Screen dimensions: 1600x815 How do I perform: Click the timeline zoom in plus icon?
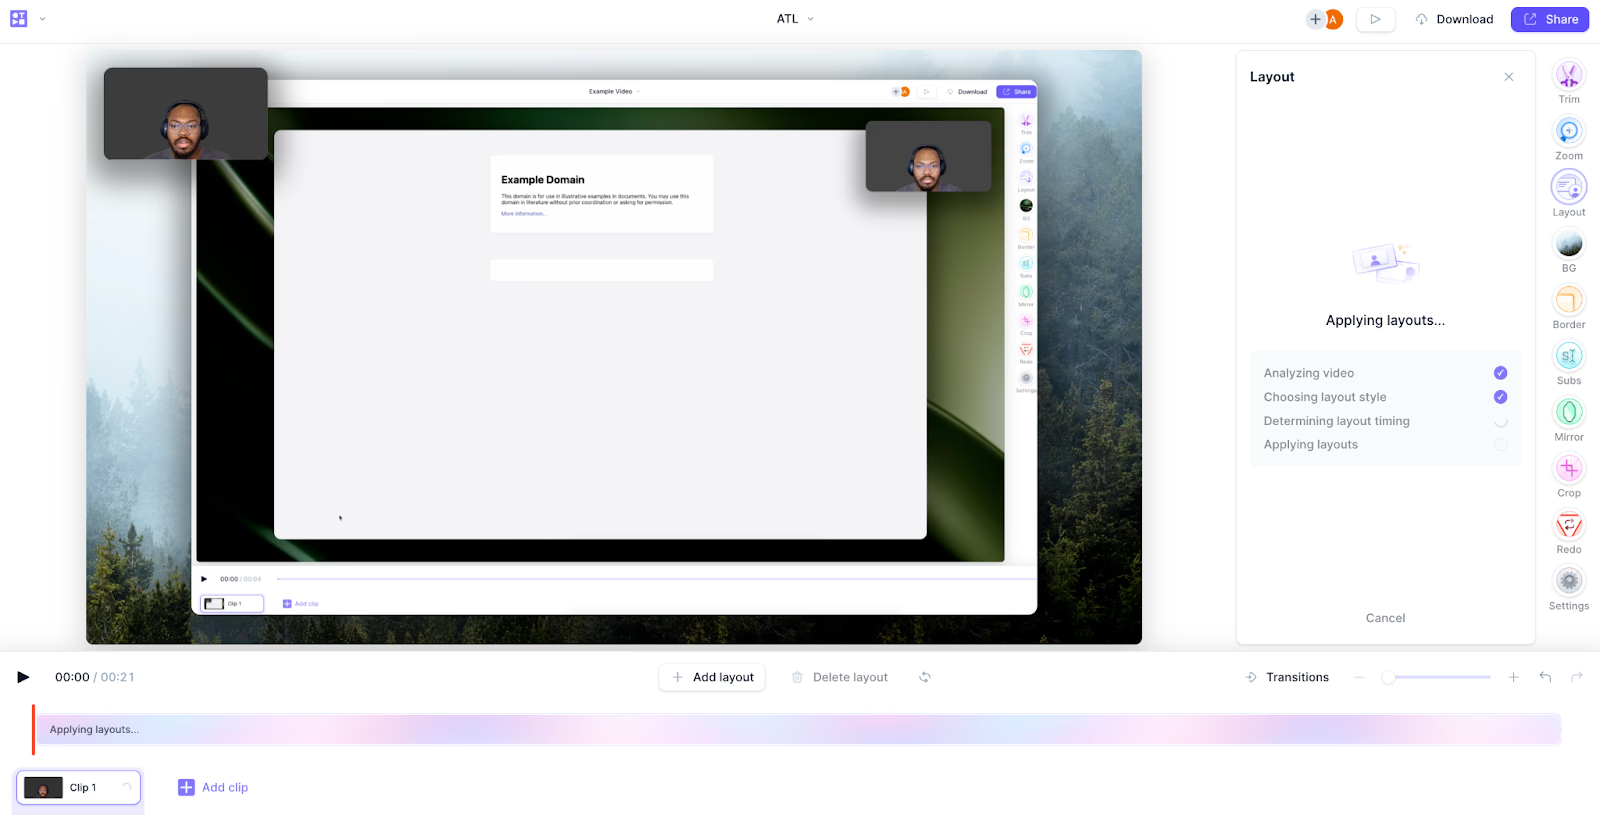click(x=1513, y=677)
